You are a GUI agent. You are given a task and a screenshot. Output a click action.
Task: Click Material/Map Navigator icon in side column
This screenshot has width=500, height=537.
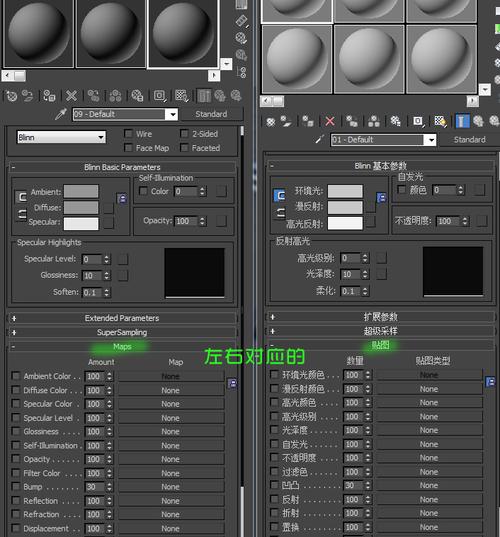tap(241, 72)
